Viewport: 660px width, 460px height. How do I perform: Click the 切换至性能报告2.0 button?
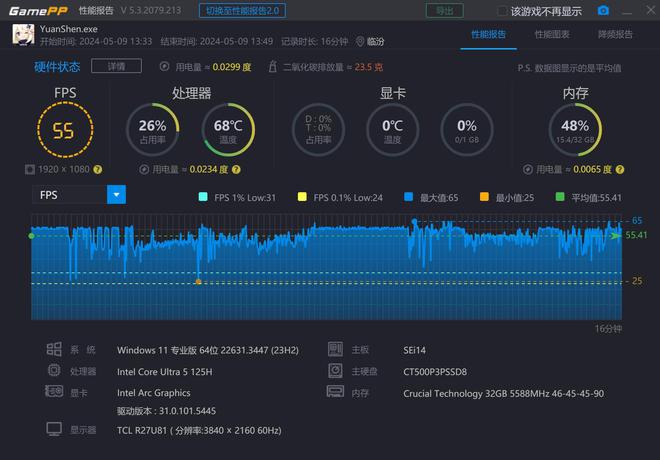click(242, 11)
